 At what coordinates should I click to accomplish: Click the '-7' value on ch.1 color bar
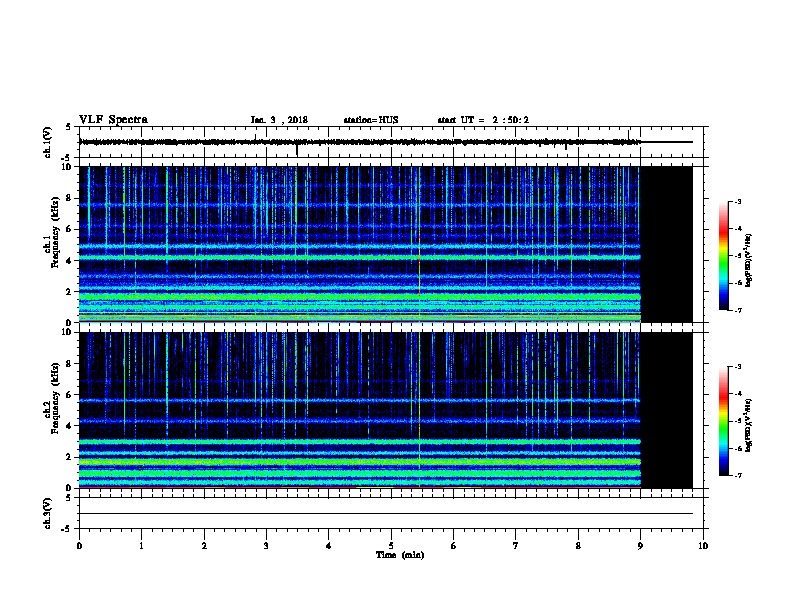coord(737,311)
